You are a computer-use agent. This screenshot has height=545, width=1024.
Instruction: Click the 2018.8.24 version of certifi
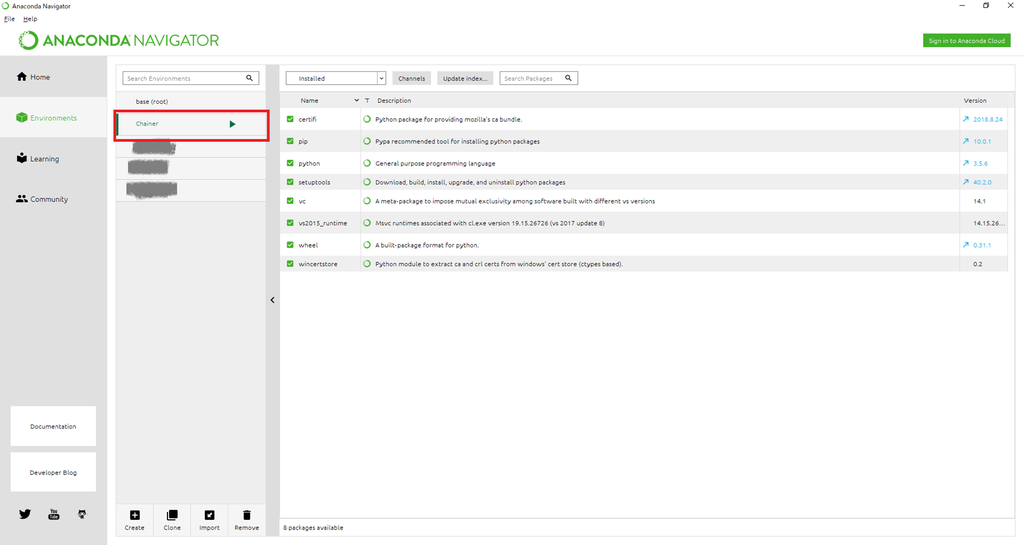[x=987, y=119]
